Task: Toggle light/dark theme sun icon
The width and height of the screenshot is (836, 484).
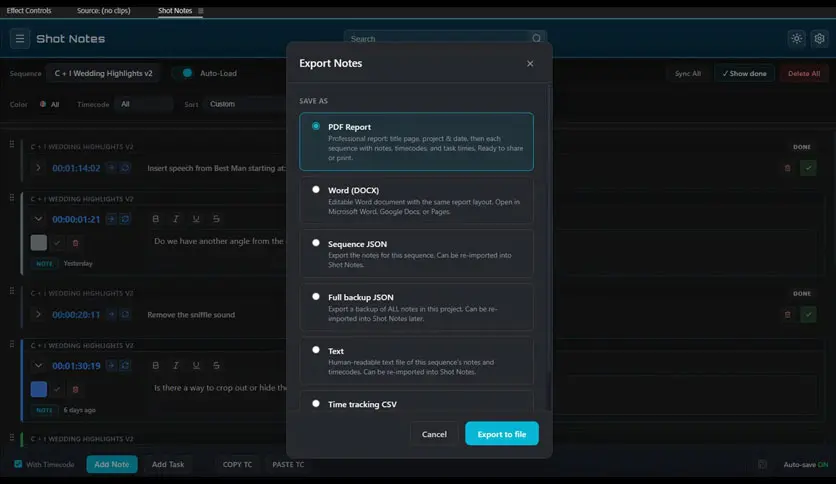Action: point(797,38)
